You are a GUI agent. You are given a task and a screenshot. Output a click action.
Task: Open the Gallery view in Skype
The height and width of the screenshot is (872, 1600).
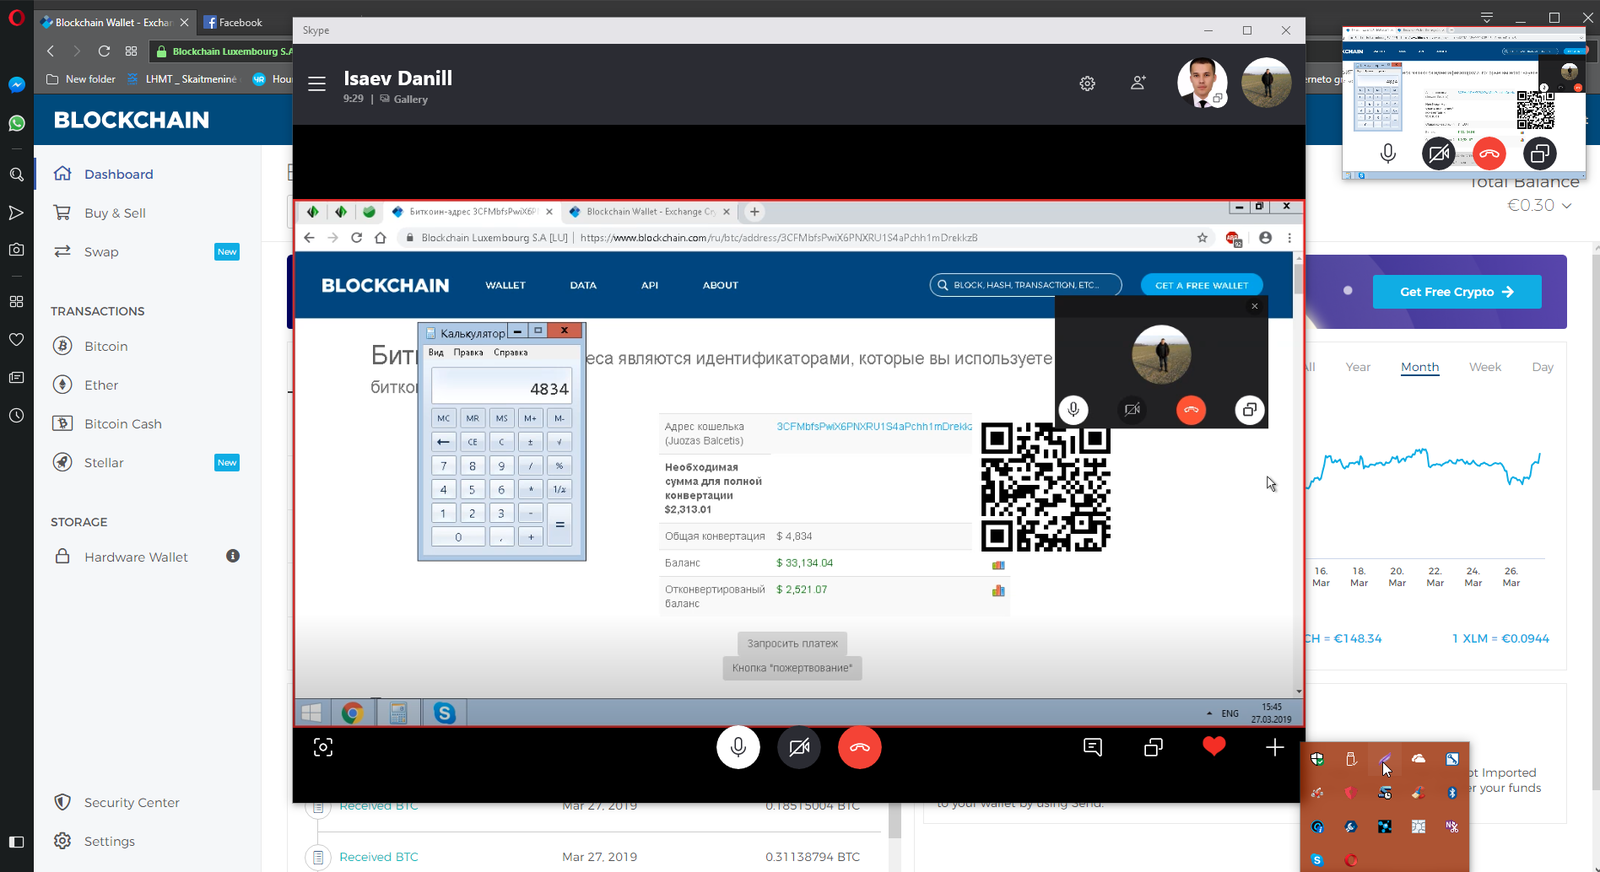pyautogui.click(x=404, y=99)
